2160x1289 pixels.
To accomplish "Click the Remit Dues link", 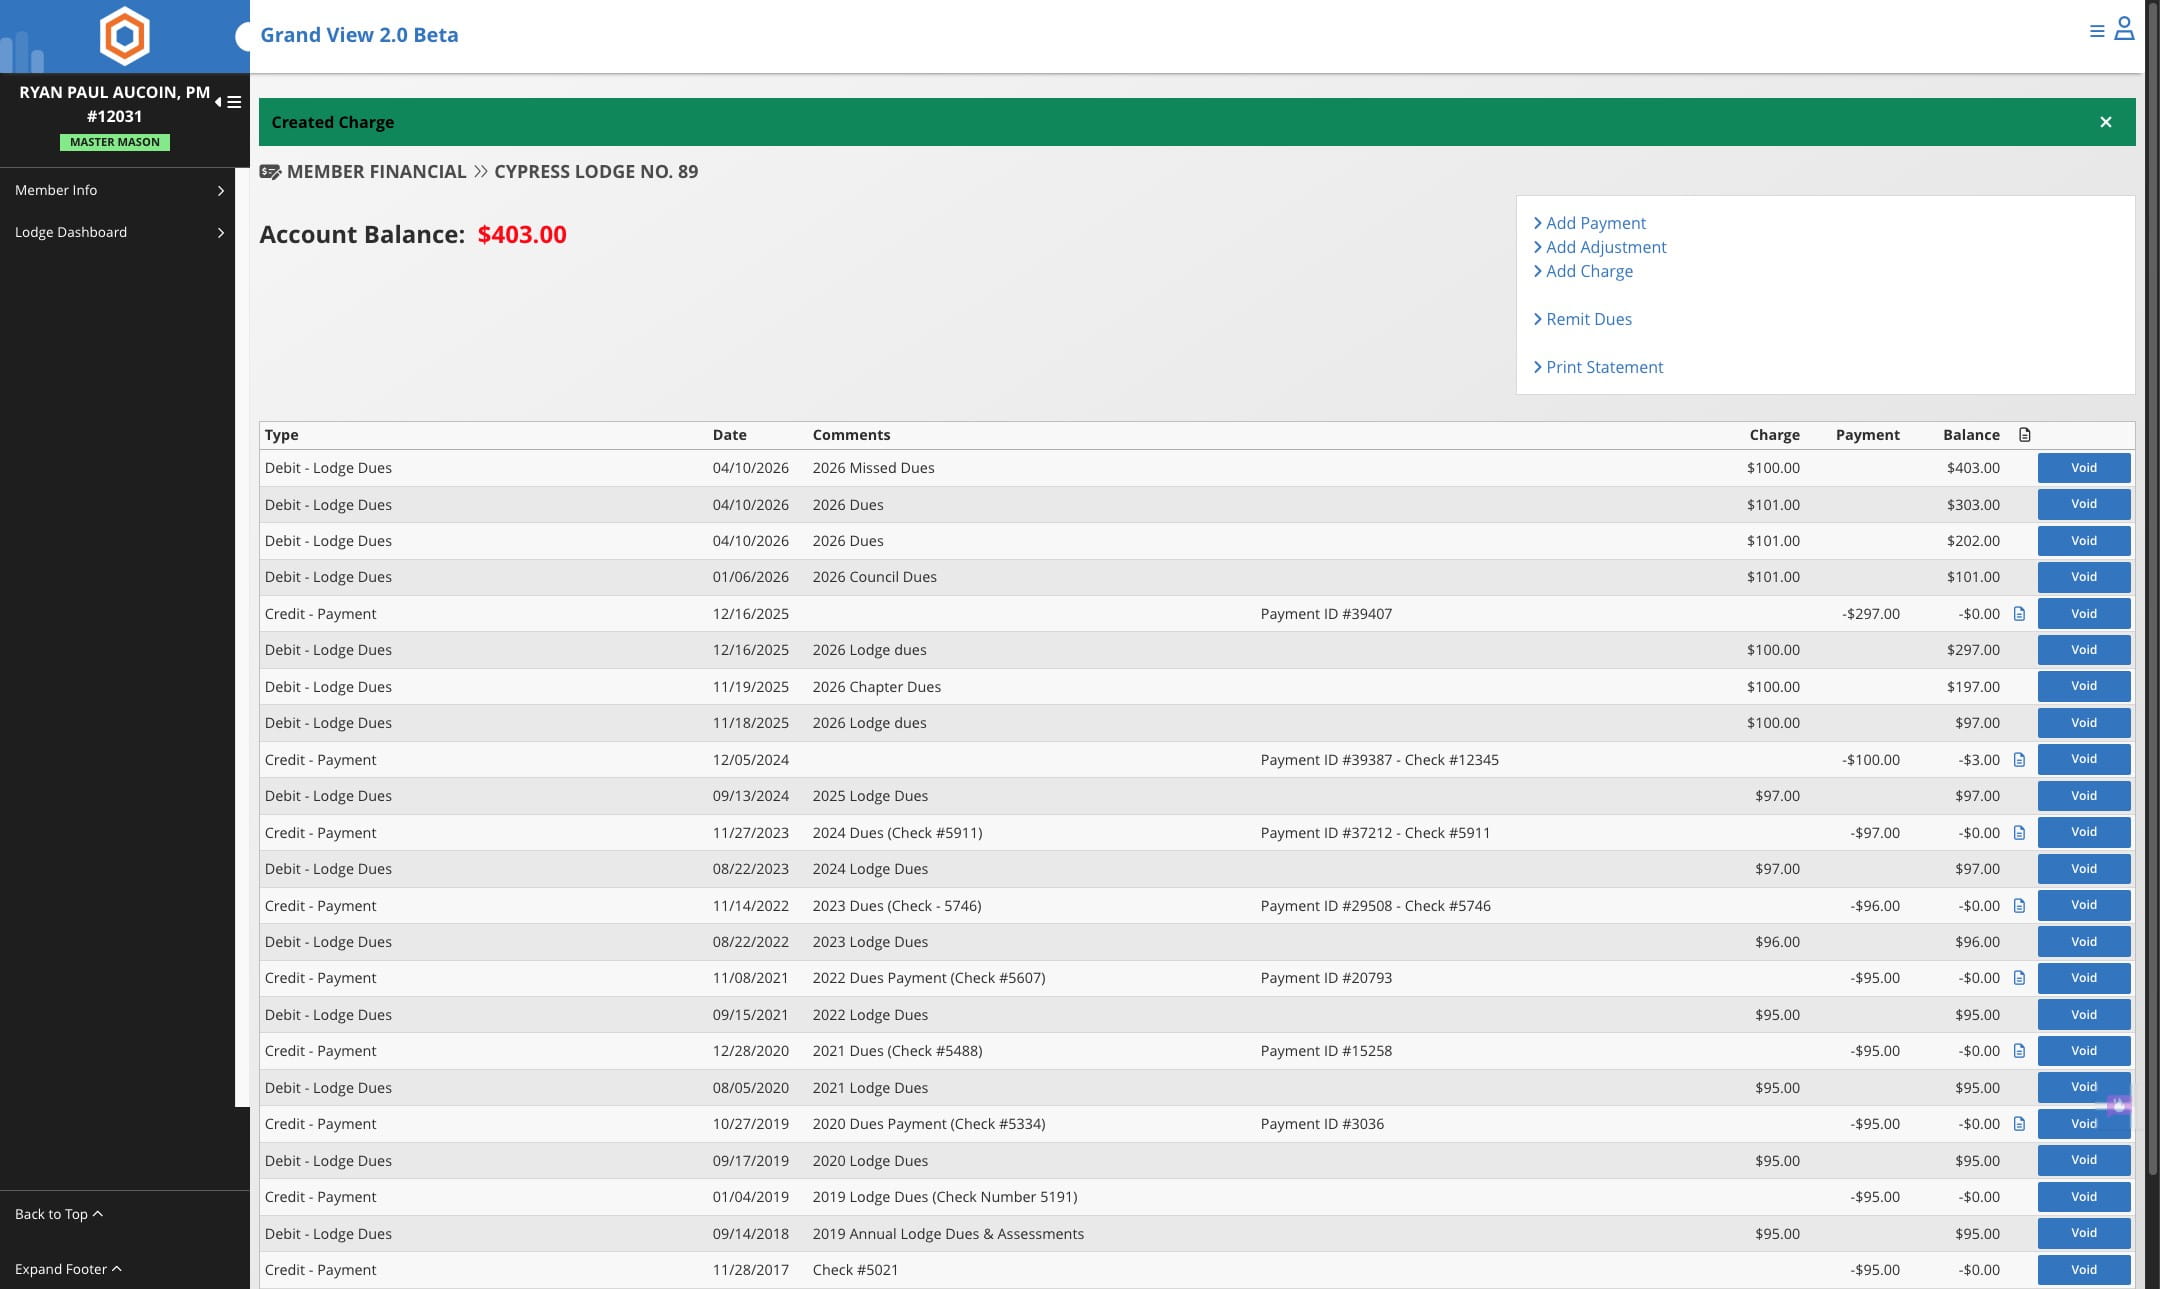I will pyautogui.click(x=1588, y=319).
